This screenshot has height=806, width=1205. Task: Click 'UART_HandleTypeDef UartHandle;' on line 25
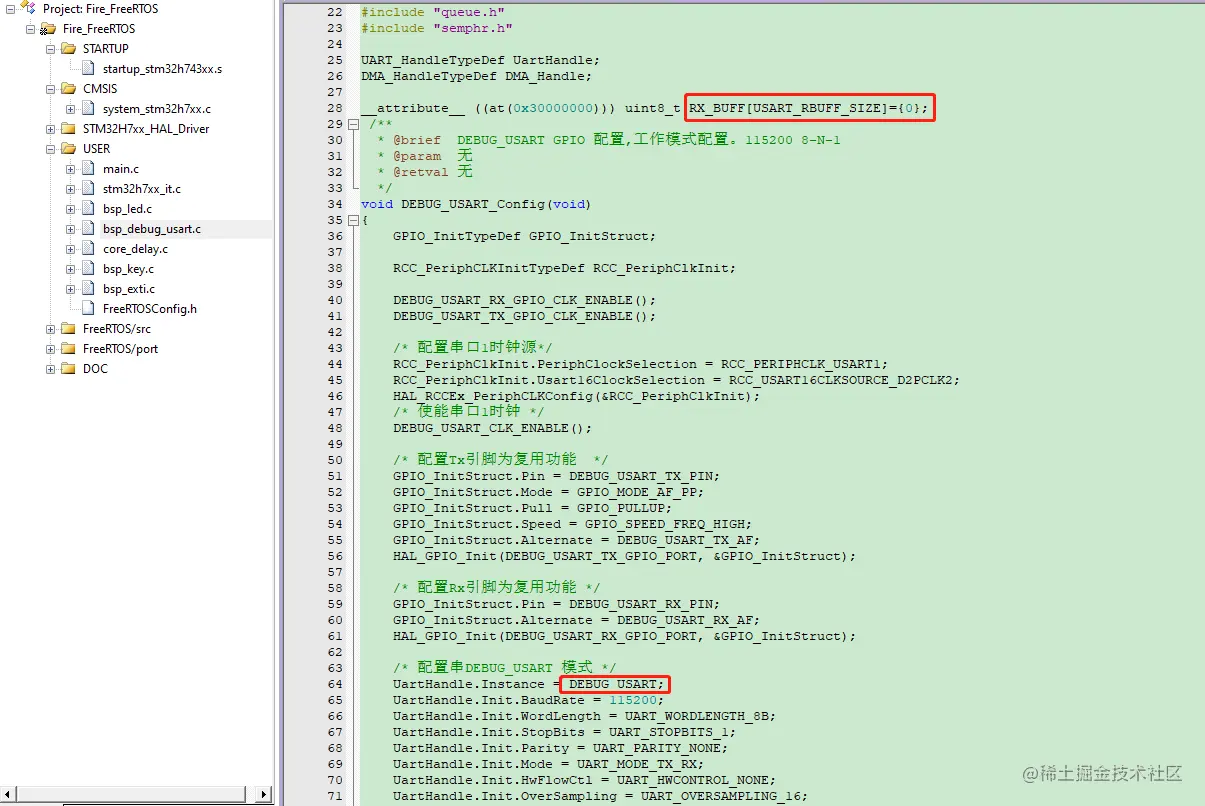pos(481,60)
